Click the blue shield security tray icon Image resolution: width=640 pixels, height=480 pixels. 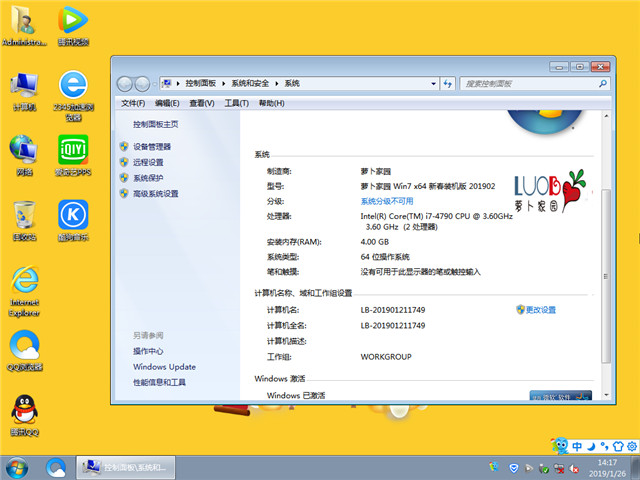pos(514,468)
